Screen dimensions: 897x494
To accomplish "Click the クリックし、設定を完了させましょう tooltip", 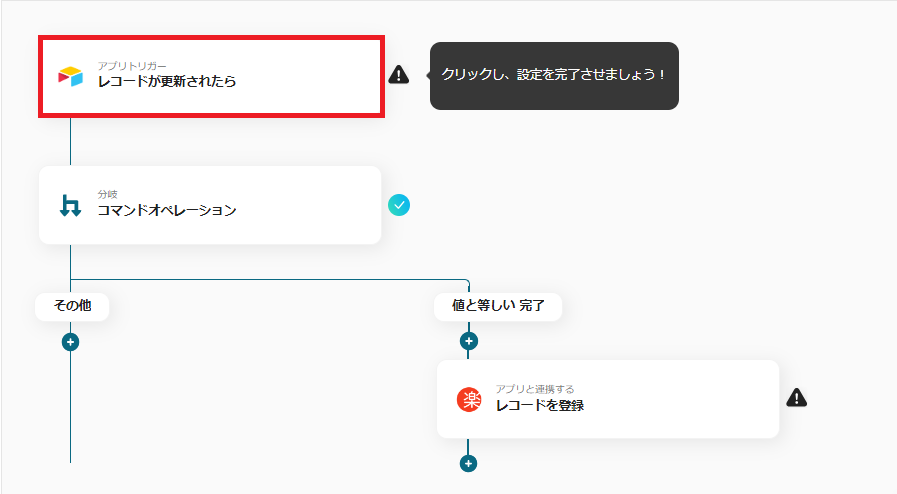I will tap(554, 76).
